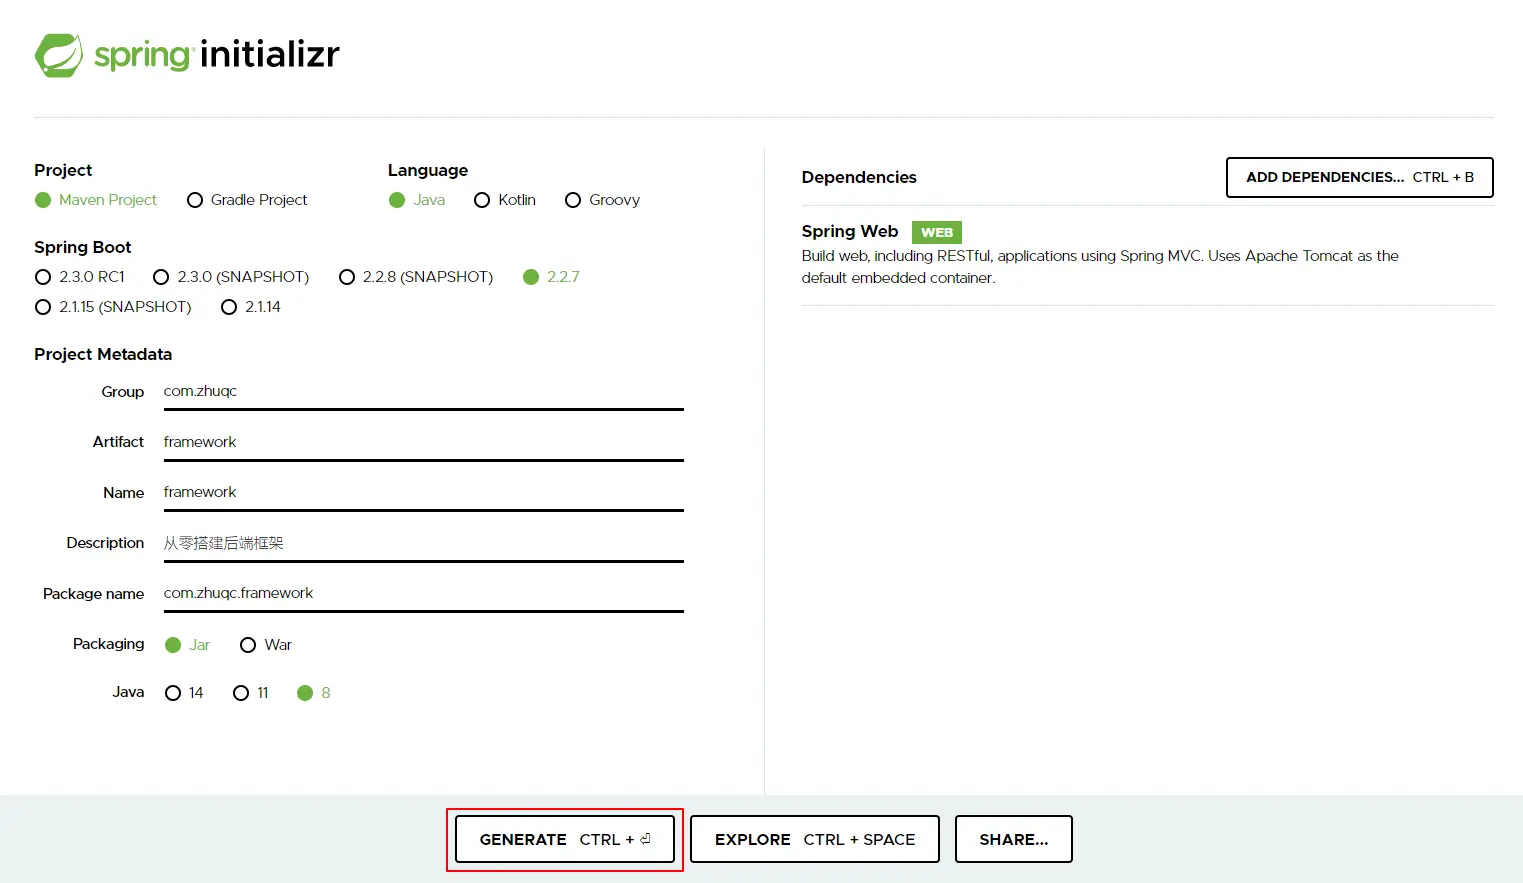Choose Kotlin as the language
This screenshot has height=883, width=1523.
coord(505,200)
